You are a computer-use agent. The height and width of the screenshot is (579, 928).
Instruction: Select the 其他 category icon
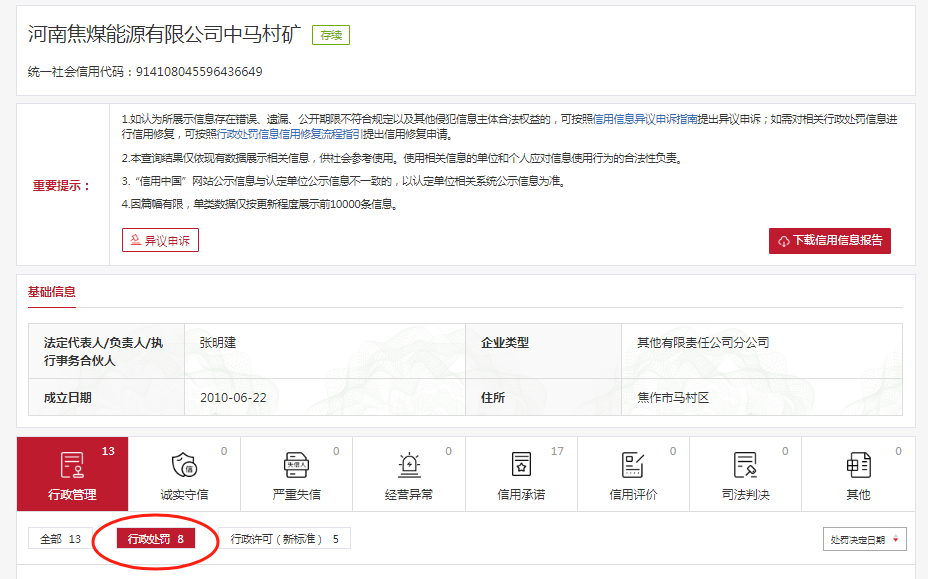point(857,474)
